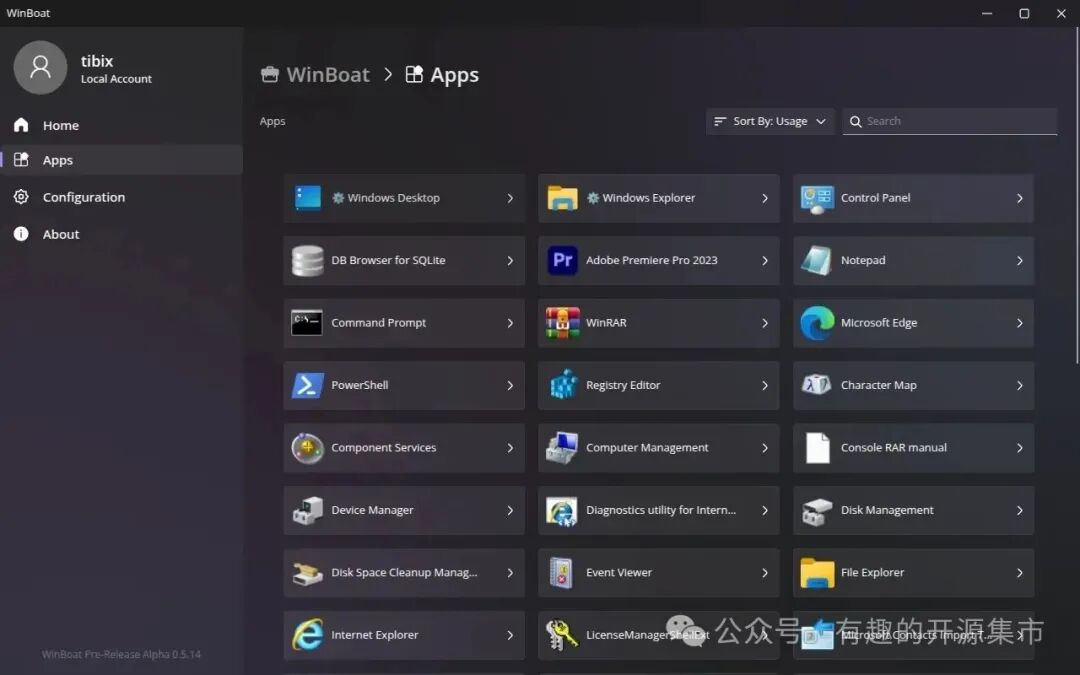
Task: Launch the Event Viewer app tile
Action: click(657, 573)
